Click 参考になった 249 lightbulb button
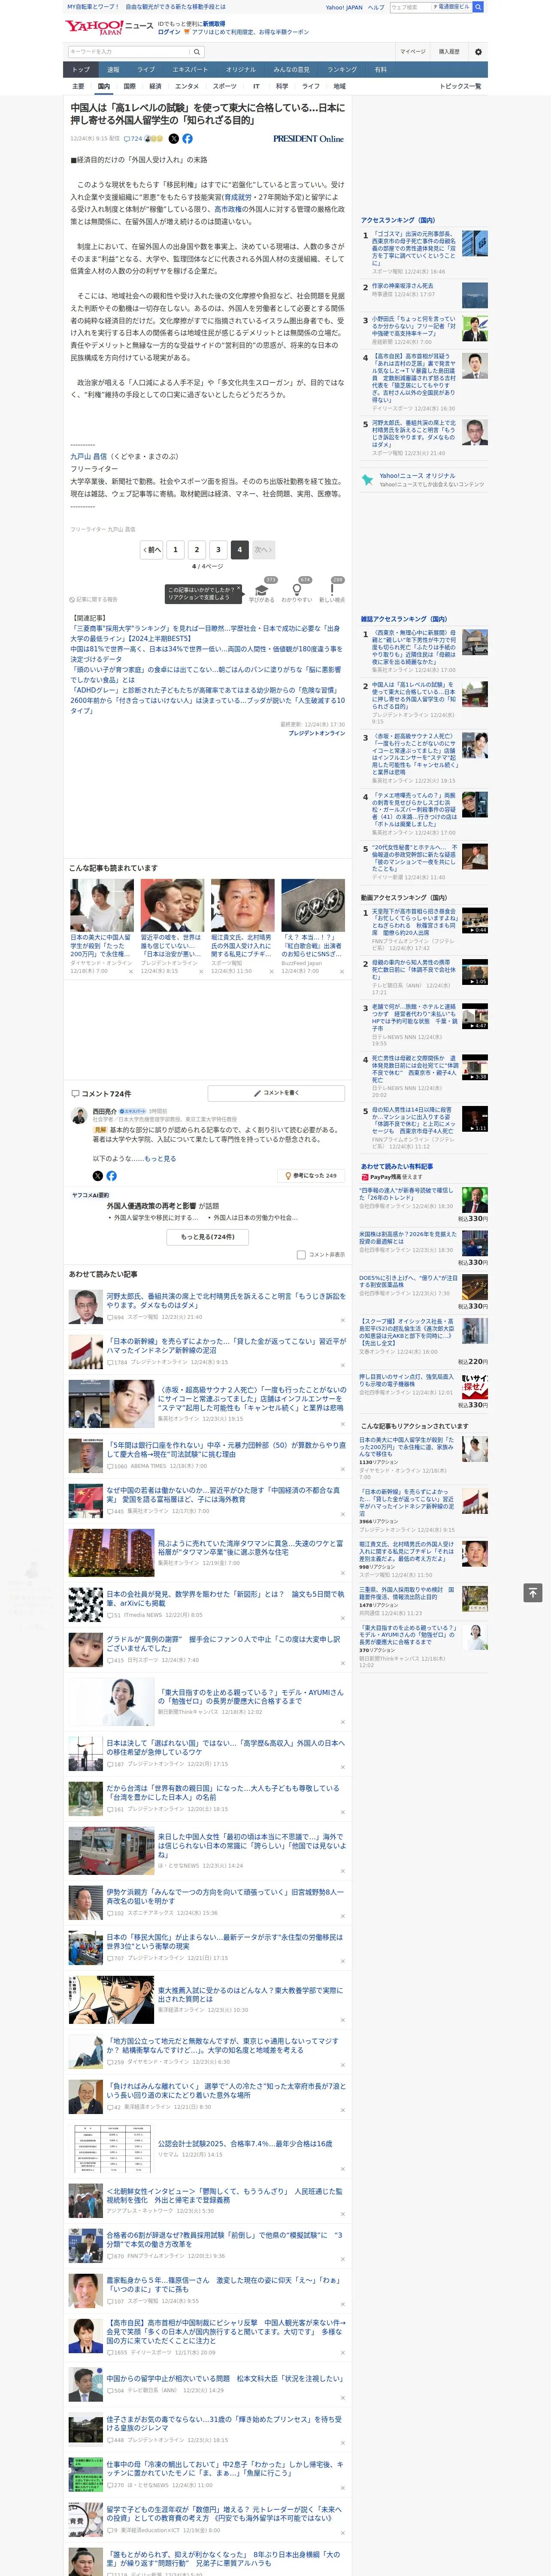 coord(311,1176)
